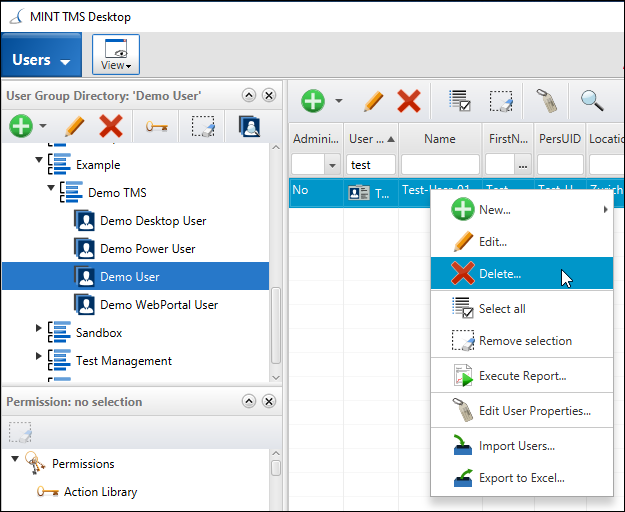Choose Select all from context menu
Image resolution: width=625 pixels, height=512 pixels.
pos(522,308)
